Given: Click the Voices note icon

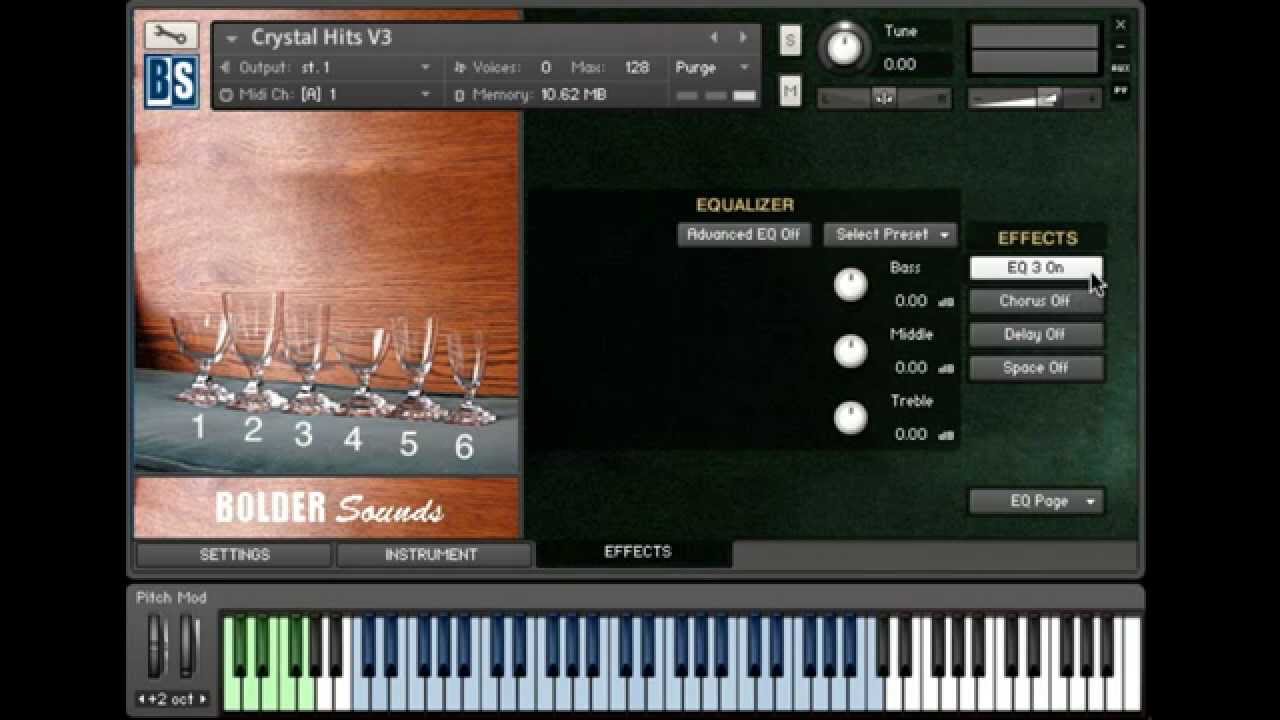Looking at the screenshot, I should tap(460, 67).
